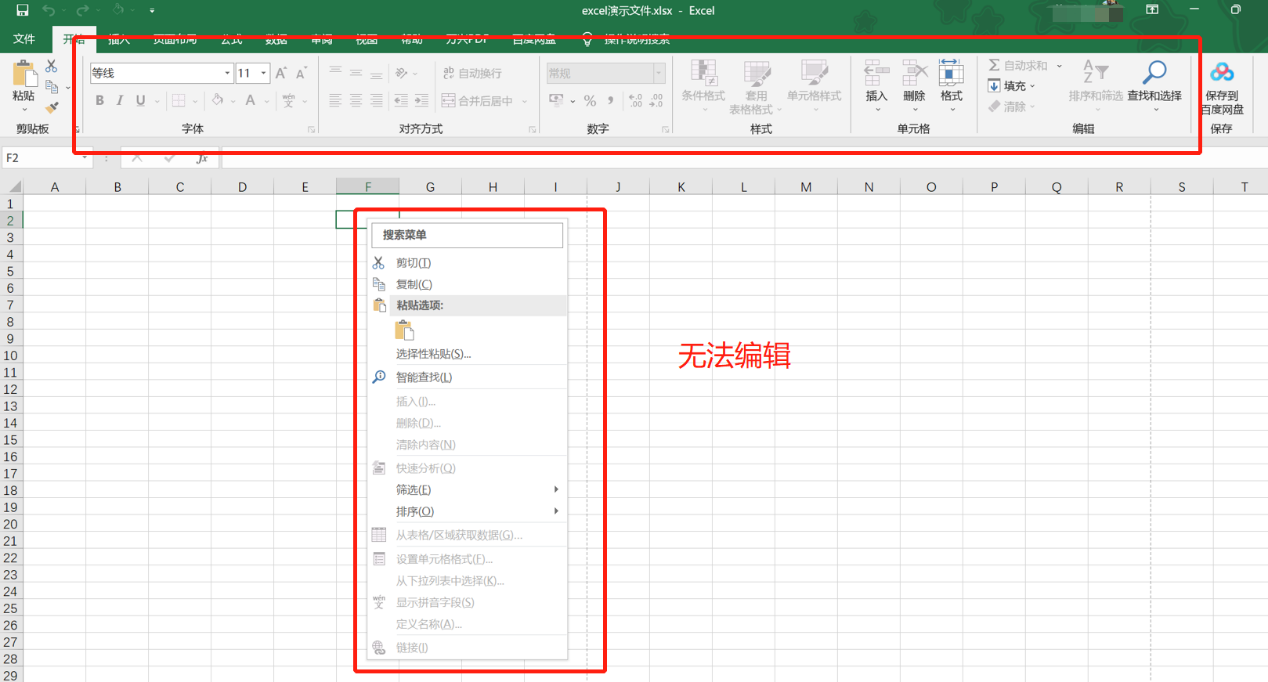This screenshot has height=682, width=1268.
Task: Click the Conditional Formatting (条件格式) icon
Action: tap(703, 74)
